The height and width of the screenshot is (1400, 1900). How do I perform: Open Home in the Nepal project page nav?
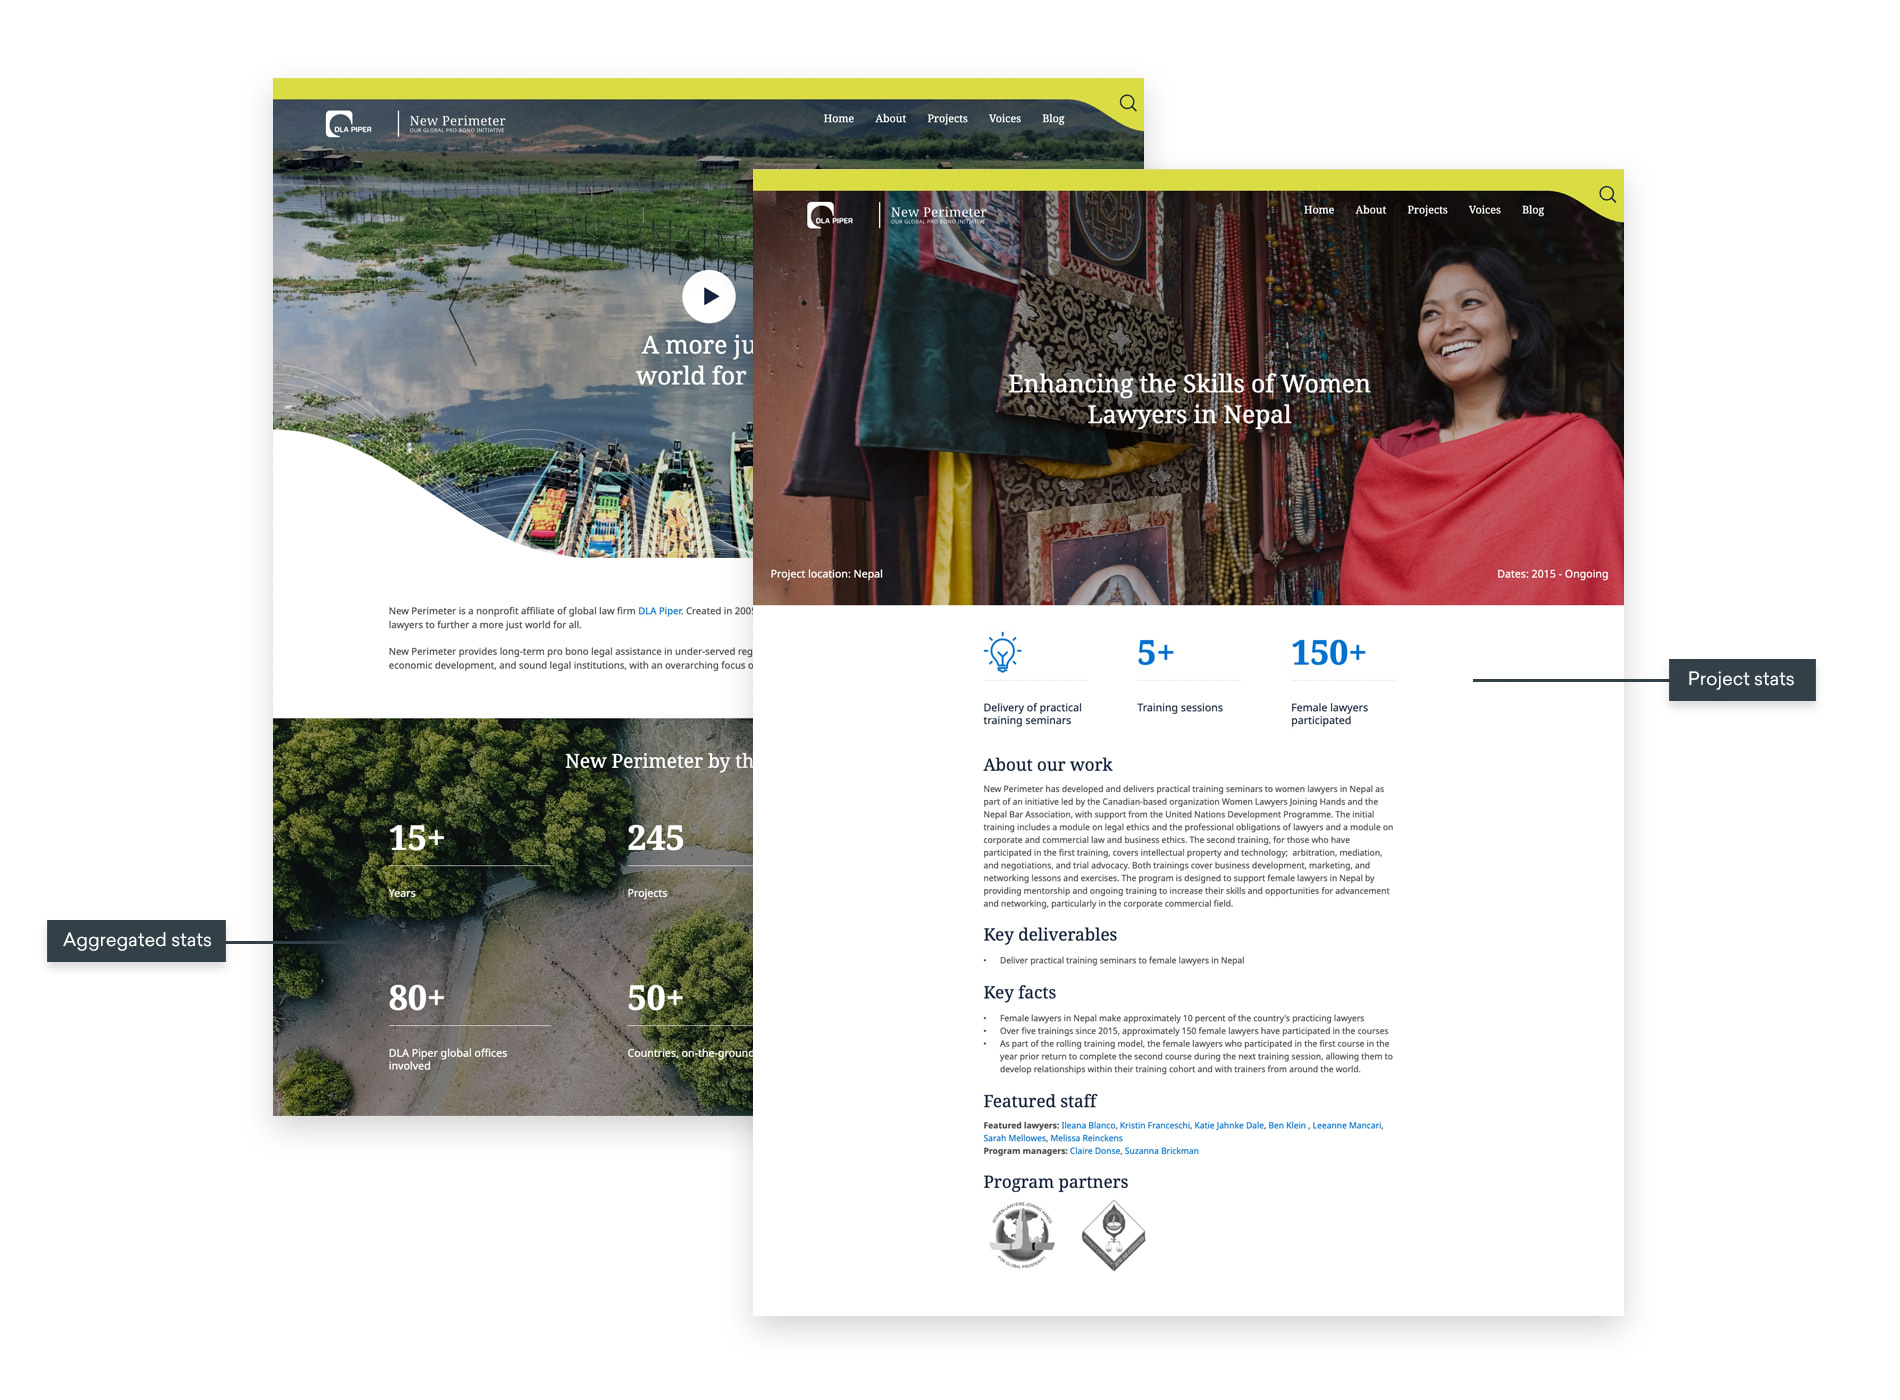point(1318,210)
